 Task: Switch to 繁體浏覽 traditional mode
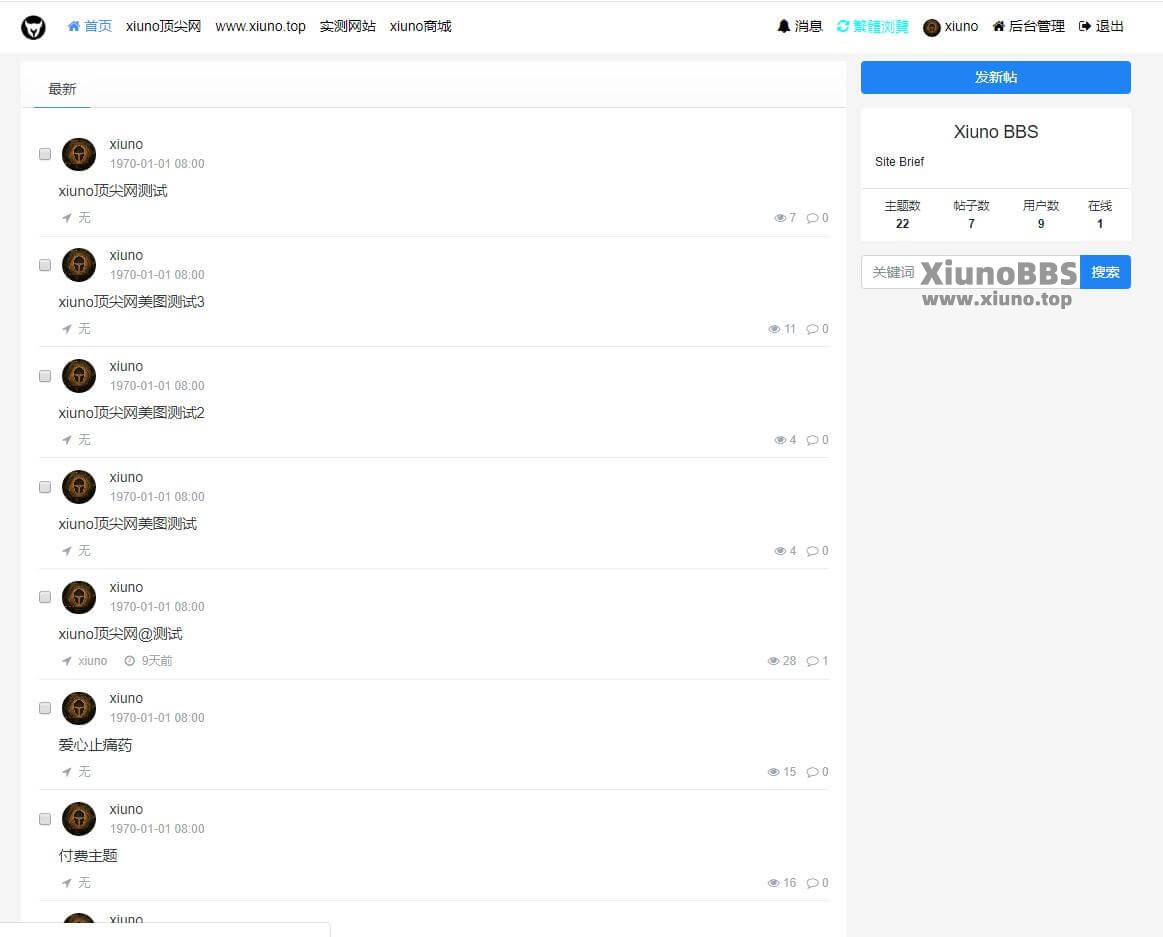tap(872, 27)
